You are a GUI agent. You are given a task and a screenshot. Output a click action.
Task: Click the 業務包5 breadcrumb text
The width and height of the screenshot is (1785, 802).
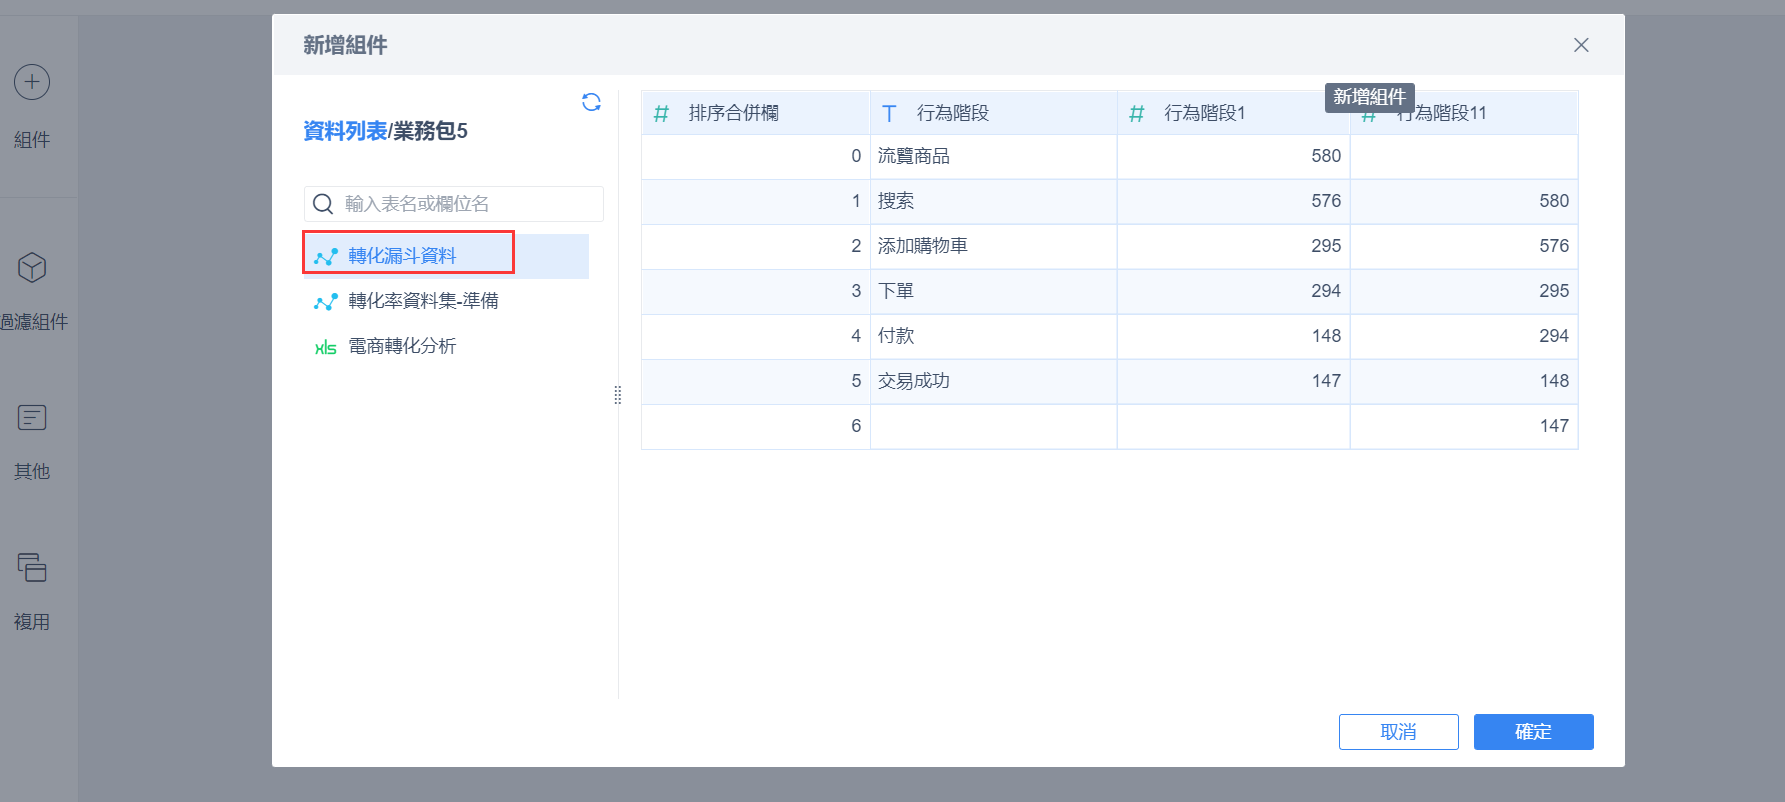[x=430, y=131]
